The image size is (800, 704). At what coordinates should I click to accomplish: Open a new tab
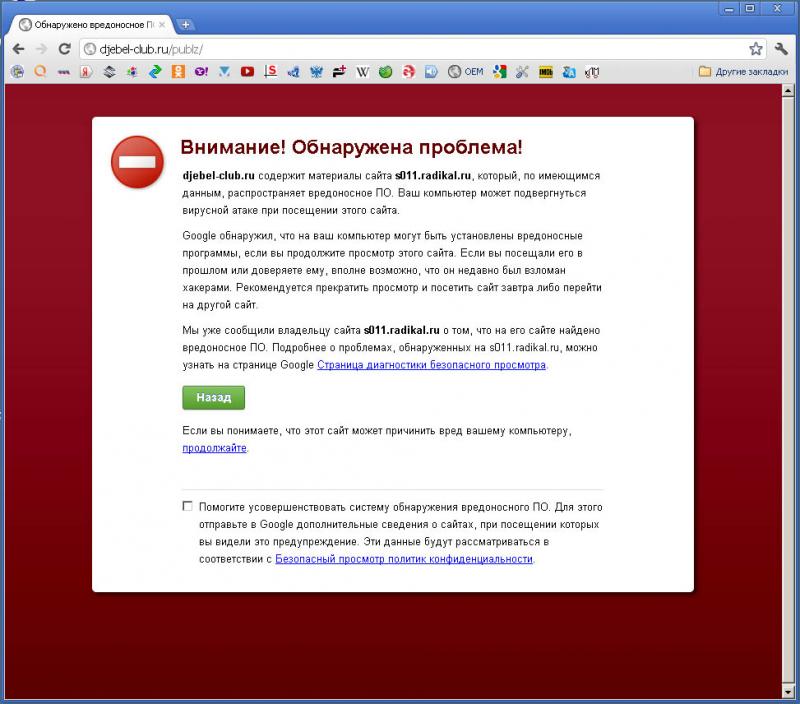coord(185,24)
